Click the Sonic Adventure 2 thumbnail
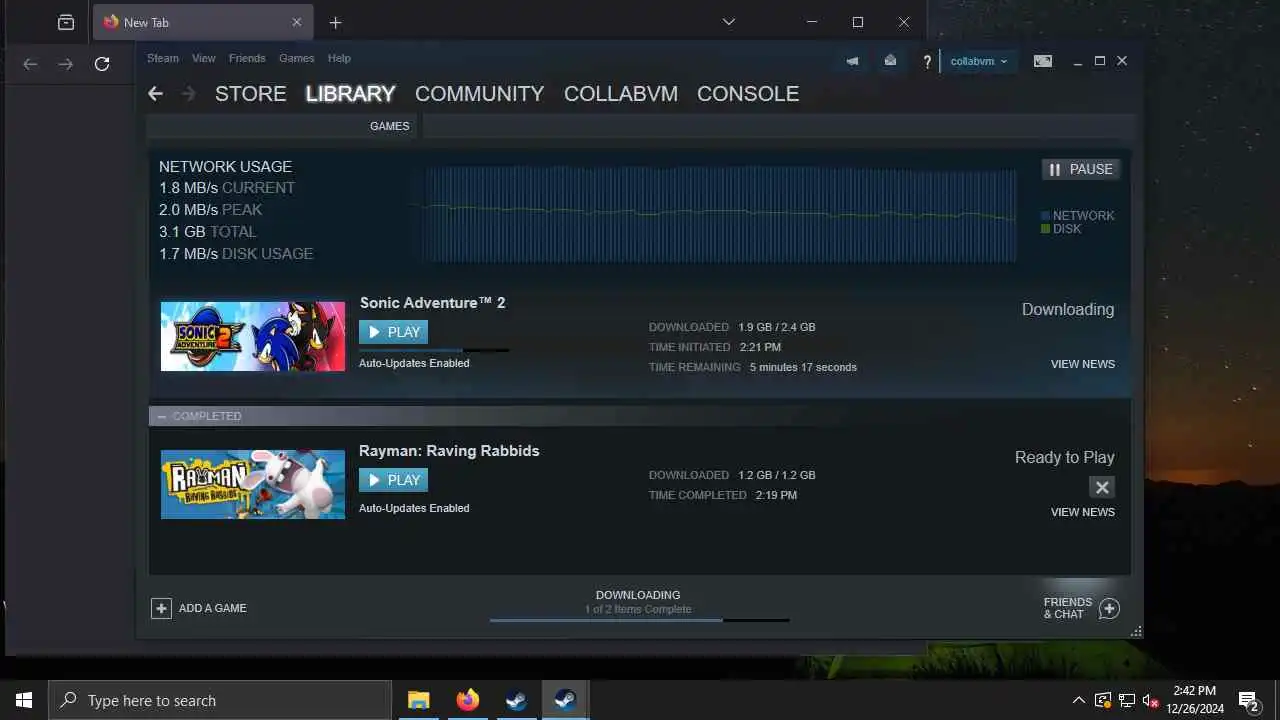This screenshot has height=720, width=1280. (253, 336)
